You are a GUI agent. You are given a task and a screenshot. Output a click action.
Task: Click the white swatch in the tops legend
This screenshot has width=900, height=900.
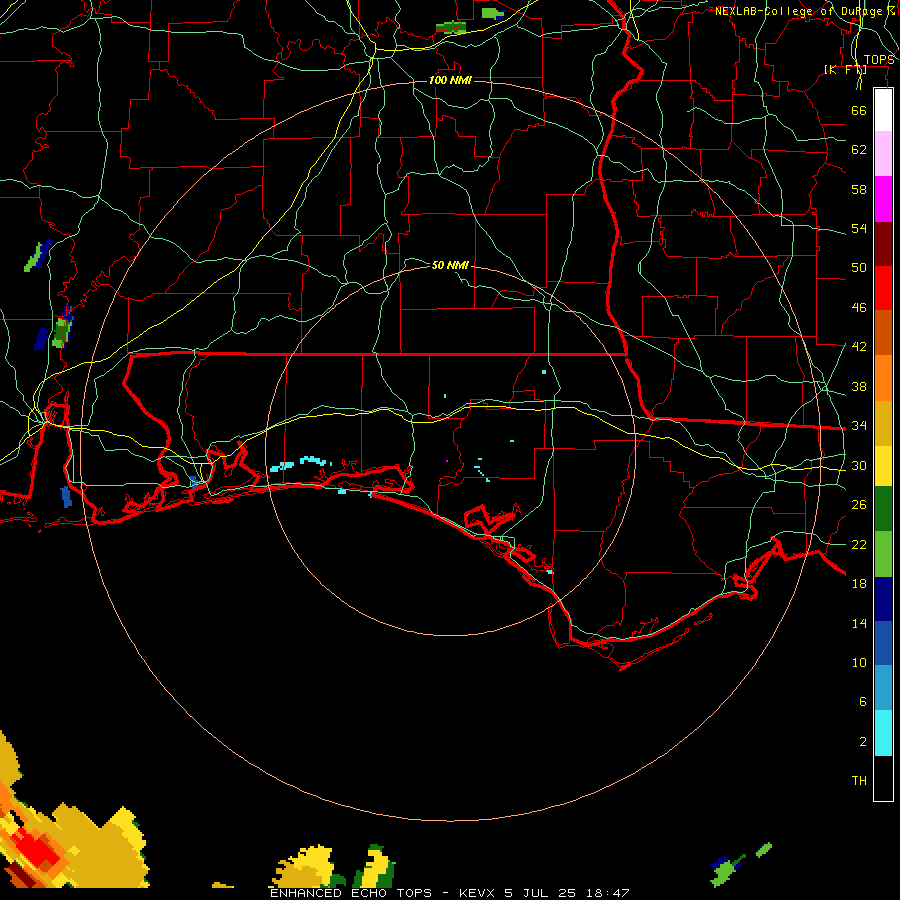[x=883, y=110]
